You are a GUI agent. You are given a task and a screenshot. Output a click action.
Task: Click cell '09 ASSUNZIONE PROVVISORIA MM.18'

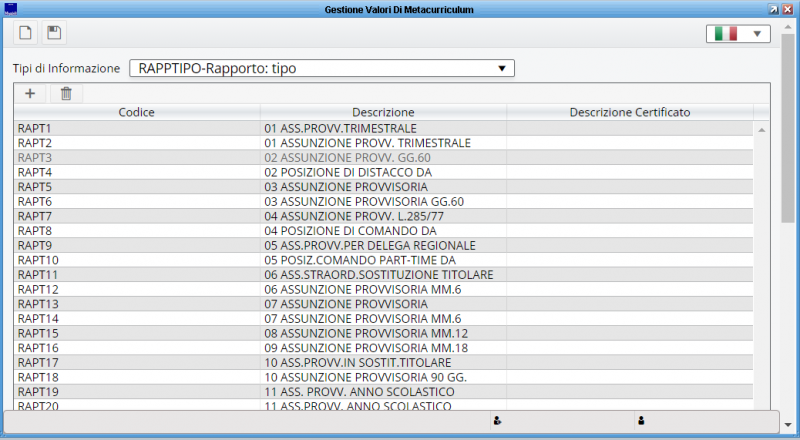384,348
